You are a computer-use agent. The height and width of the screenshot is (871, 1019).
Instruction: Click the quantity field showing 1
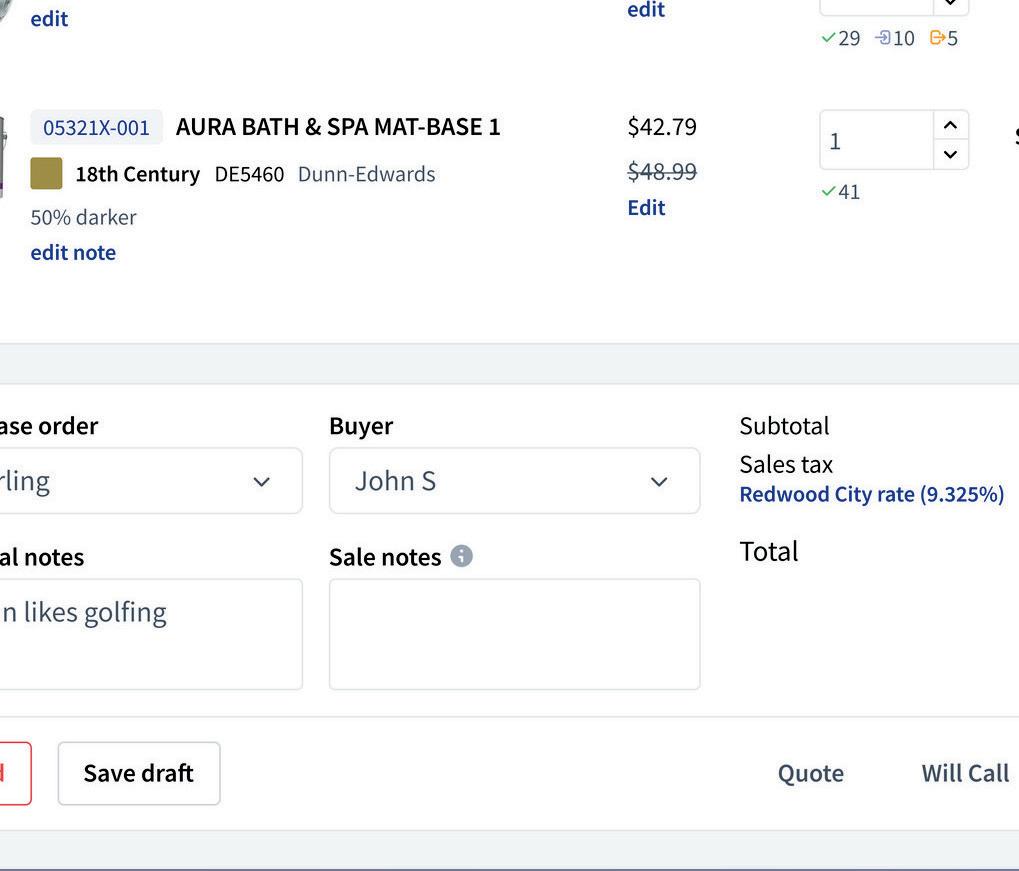coord(877,141)
